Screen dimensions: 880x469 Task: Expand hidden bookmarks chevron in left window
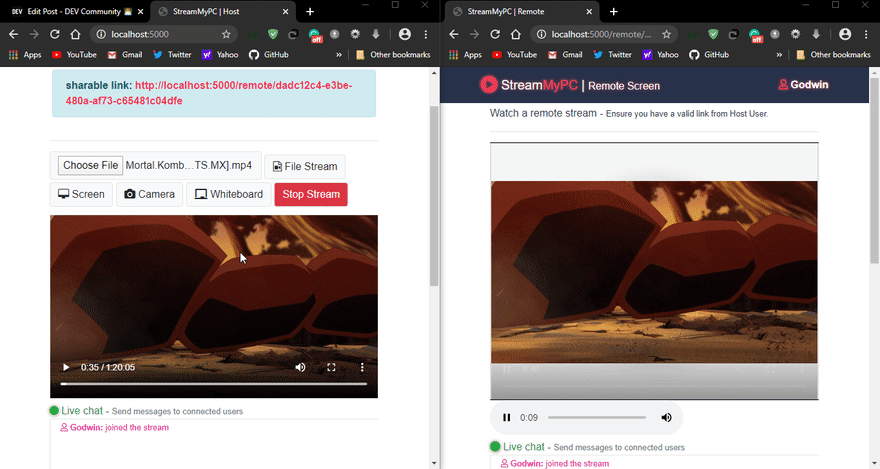(x=338, y=54)
